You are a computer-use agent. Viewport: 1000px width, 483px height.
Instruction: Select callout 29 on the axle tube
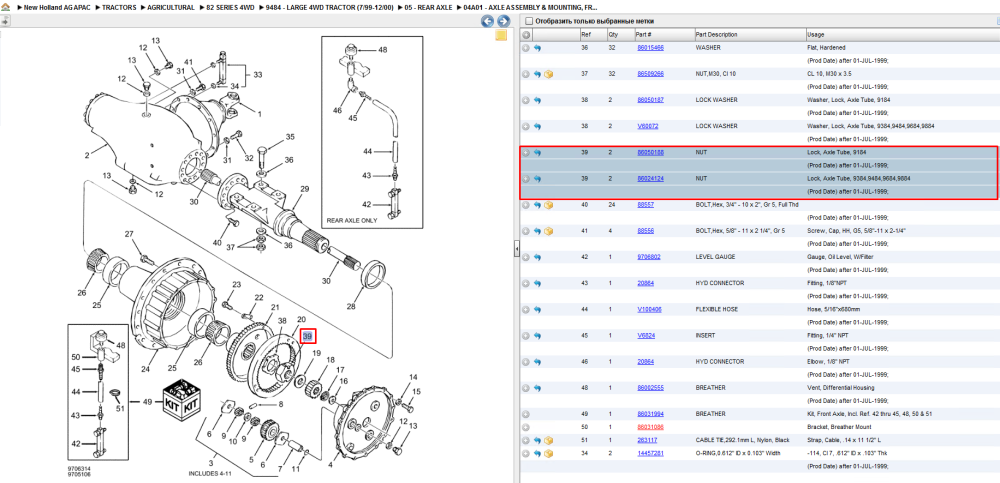pos(304,189)
